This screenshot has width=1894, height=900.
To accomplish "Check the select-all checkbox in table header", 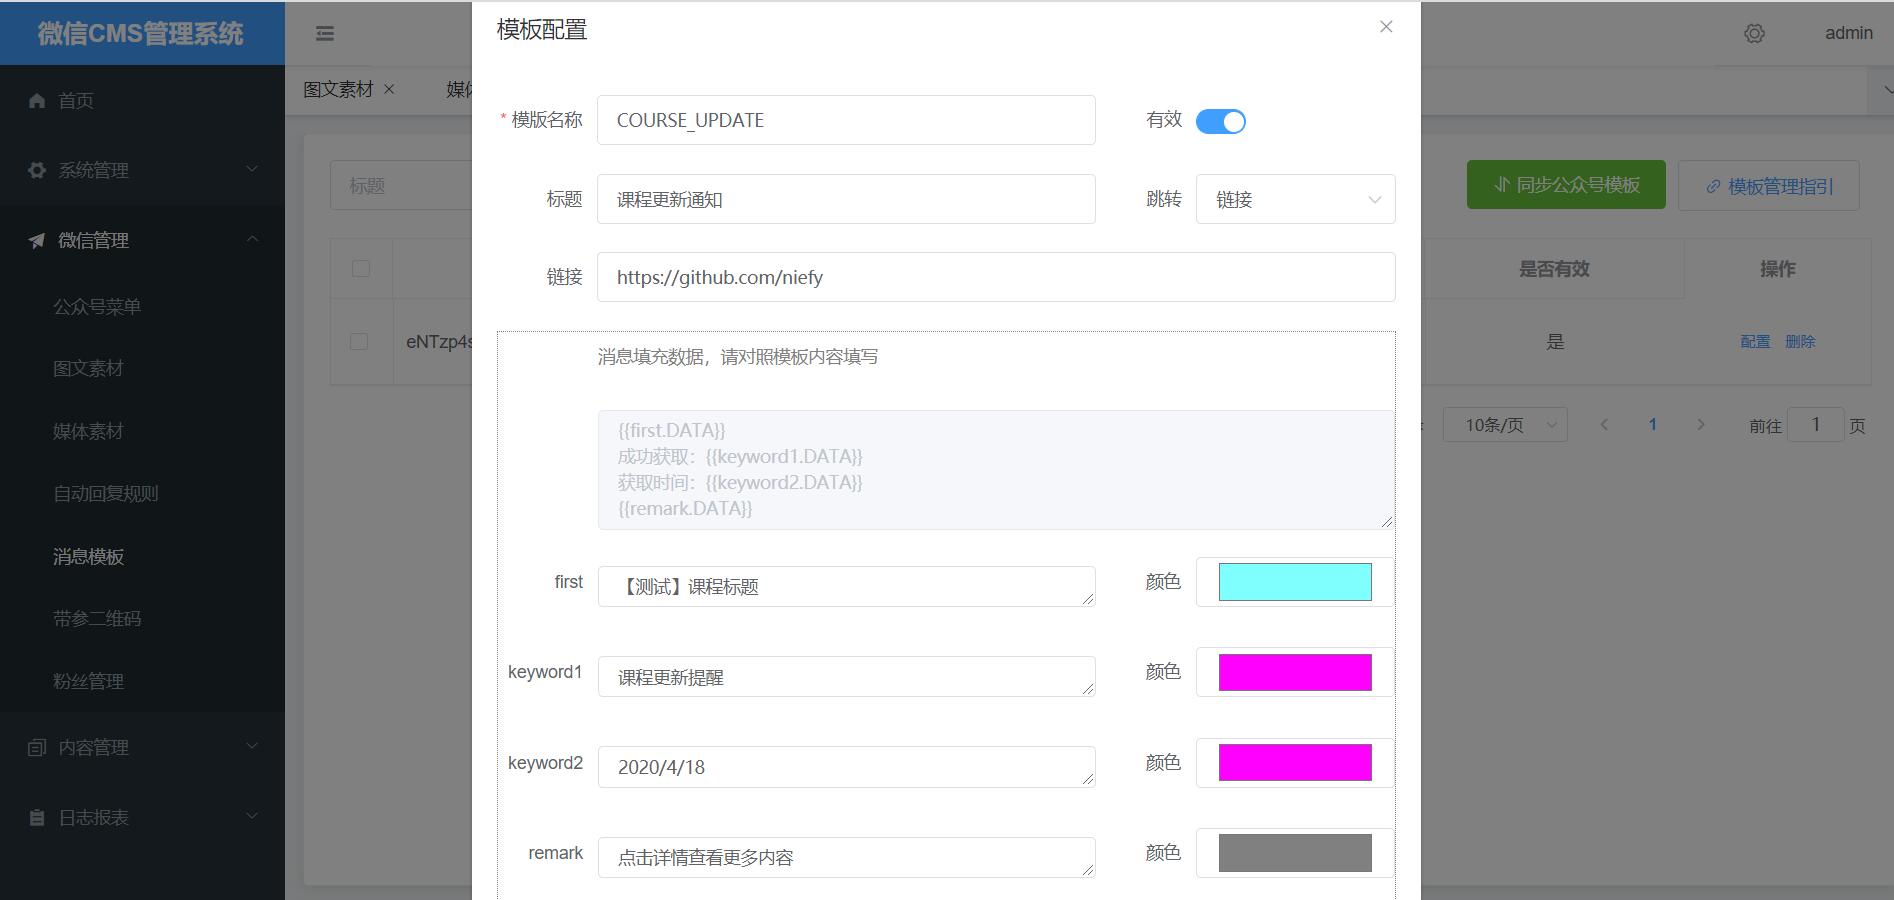I will (x=360, y=268).
